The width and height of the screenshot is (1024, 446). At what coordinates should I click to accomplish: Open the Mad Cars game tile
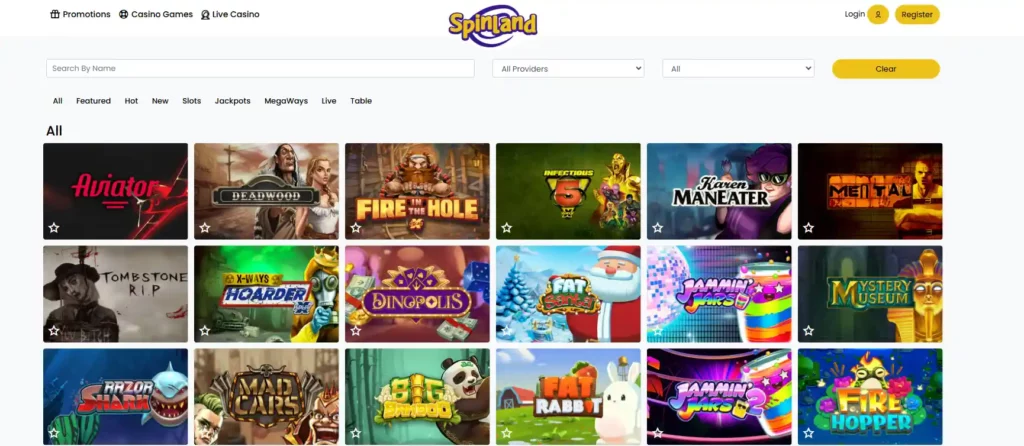[x=266, y=396]
